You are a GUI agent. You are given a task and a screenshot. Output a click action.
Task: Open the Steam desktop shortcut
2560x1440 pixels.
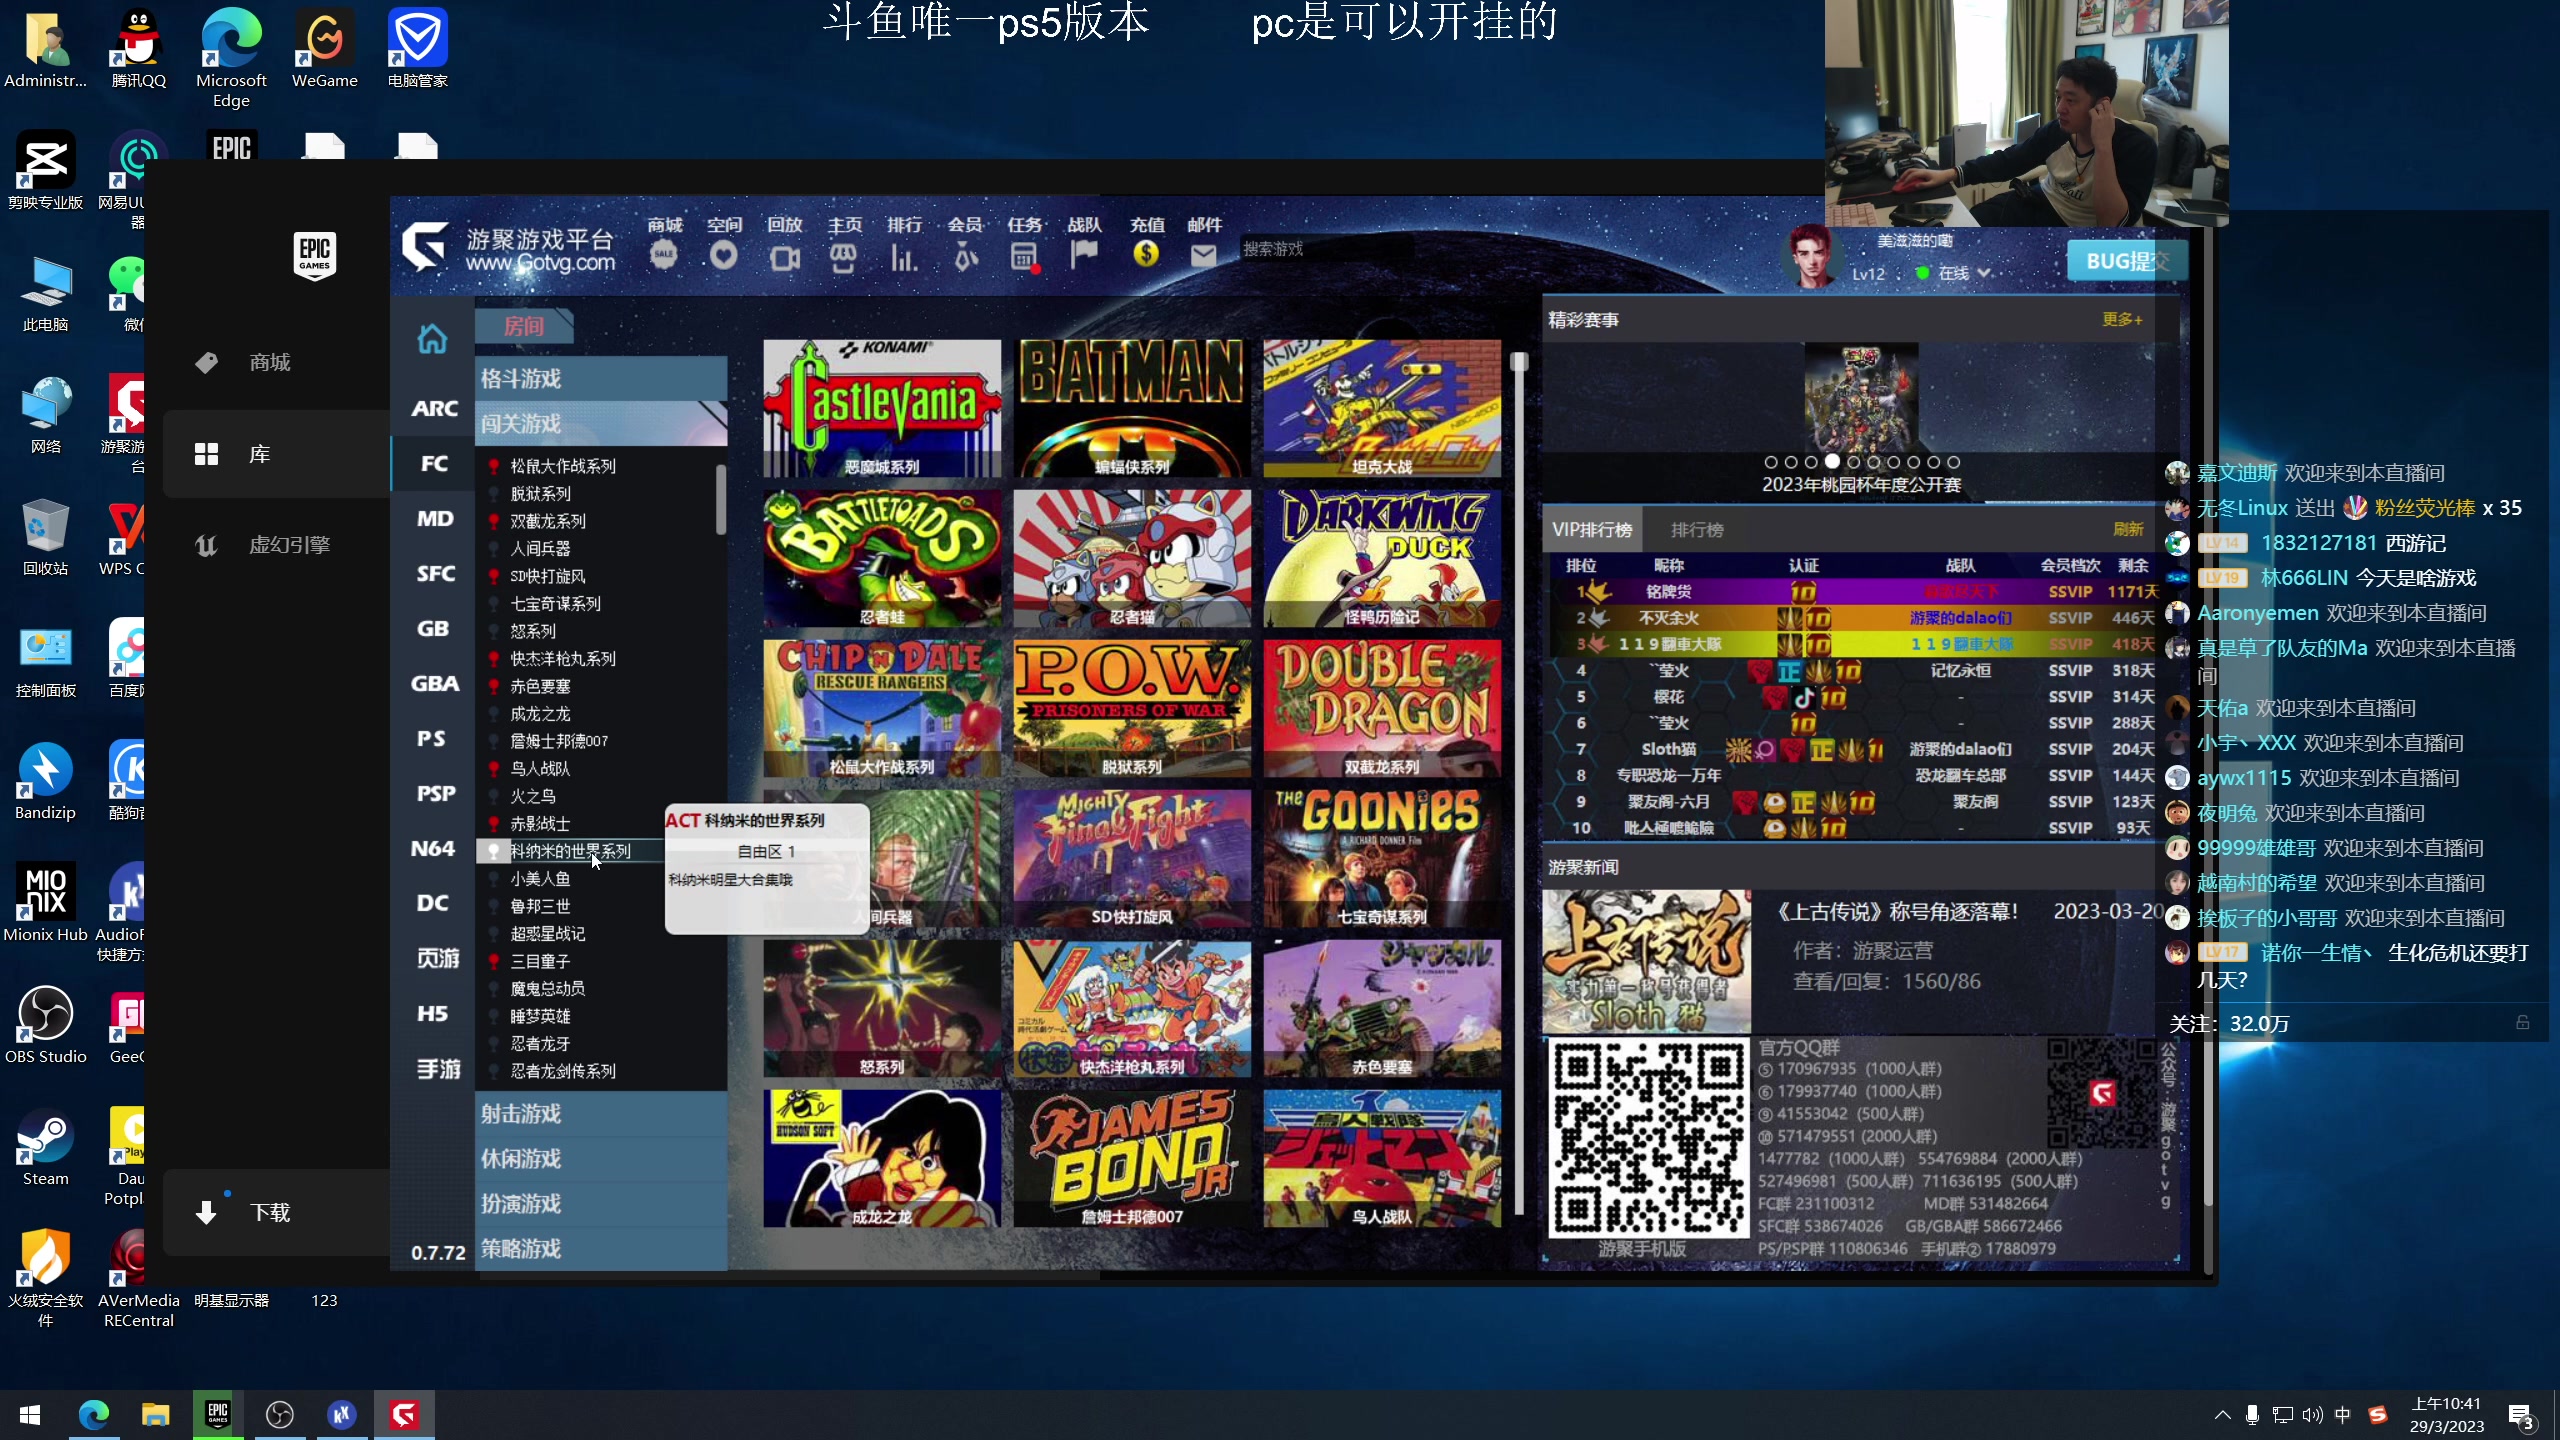[x=45, y=1148]
